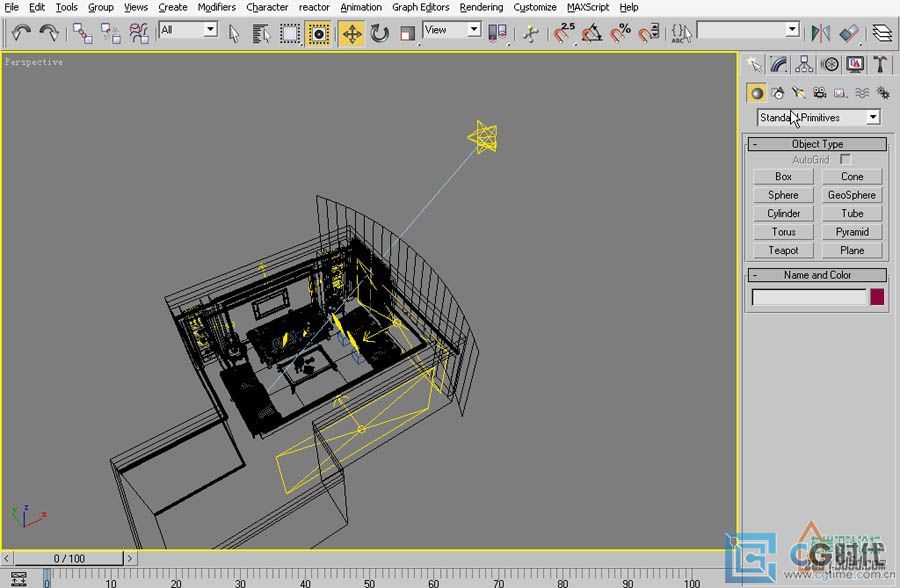The image size is (900, 588).
Task: Step time slider back one frame
Action: click(6, 558)
